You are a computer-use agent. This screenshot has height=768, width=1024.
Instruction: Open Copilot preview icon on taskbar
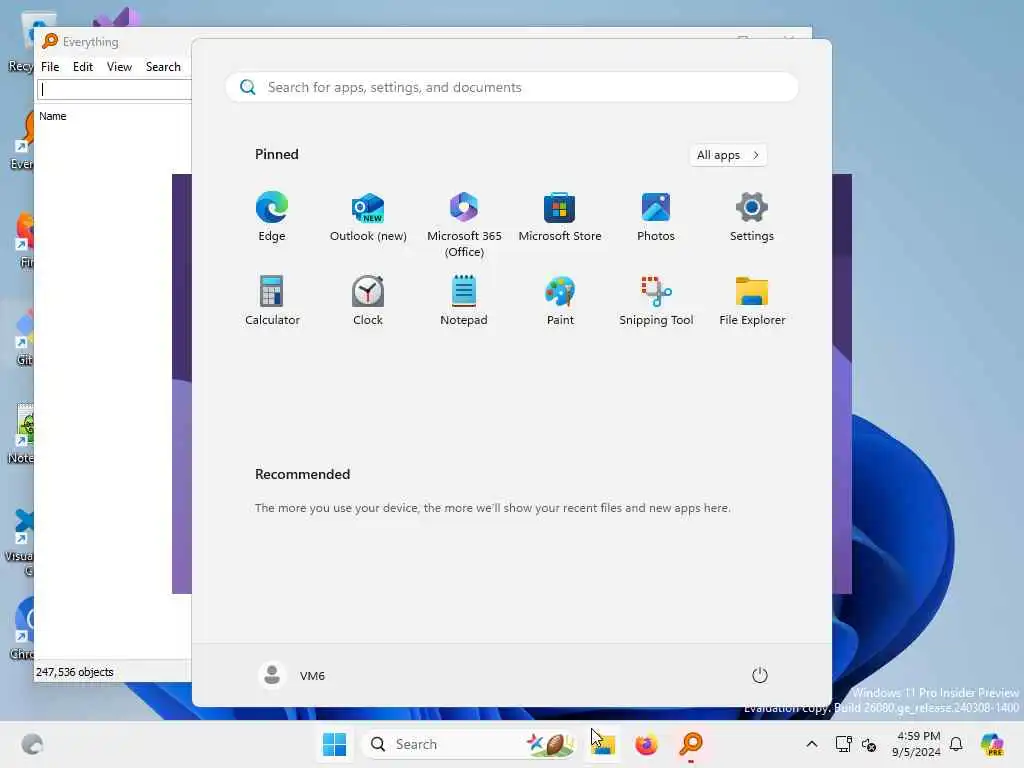pos(992,744)
